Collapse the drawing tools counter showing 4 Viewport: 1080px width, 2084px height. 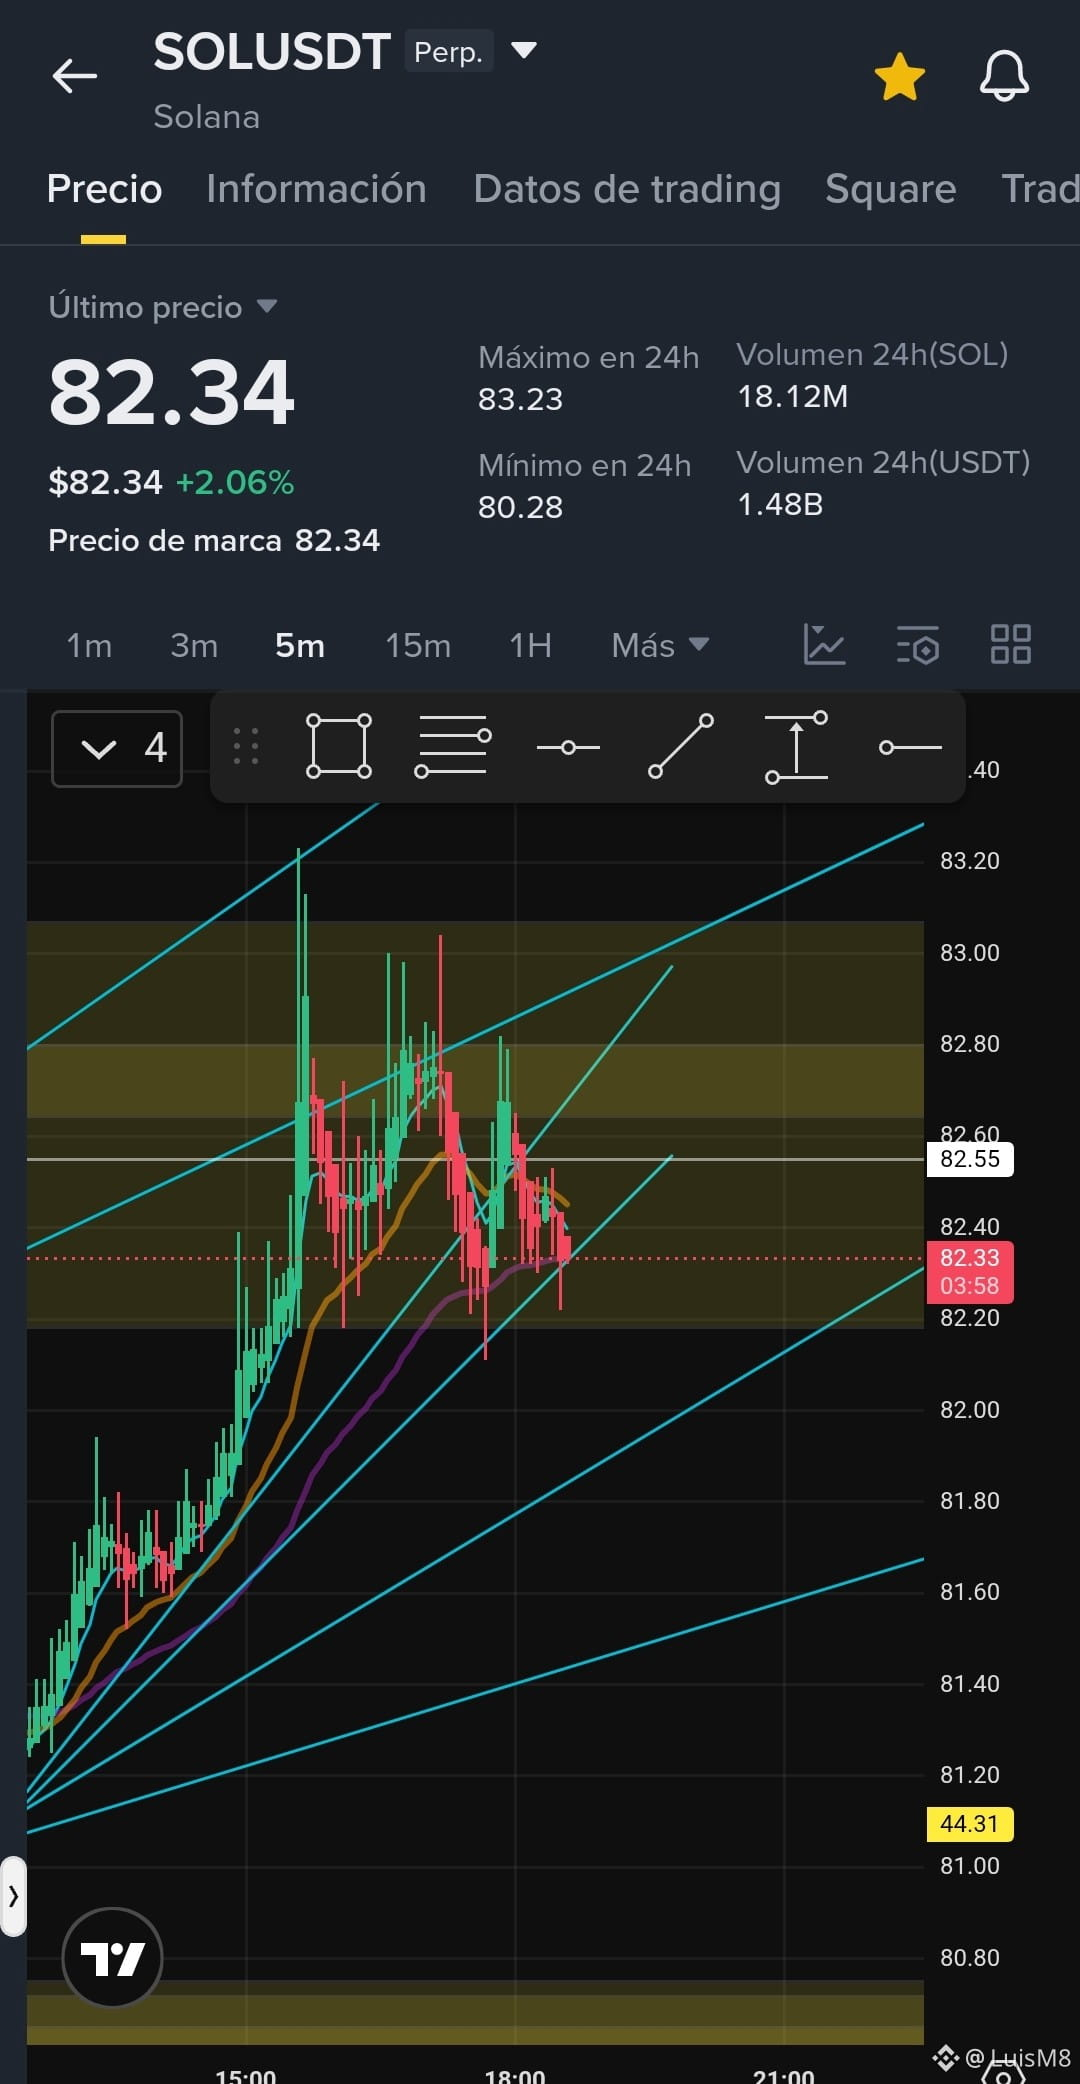(117, 748)
